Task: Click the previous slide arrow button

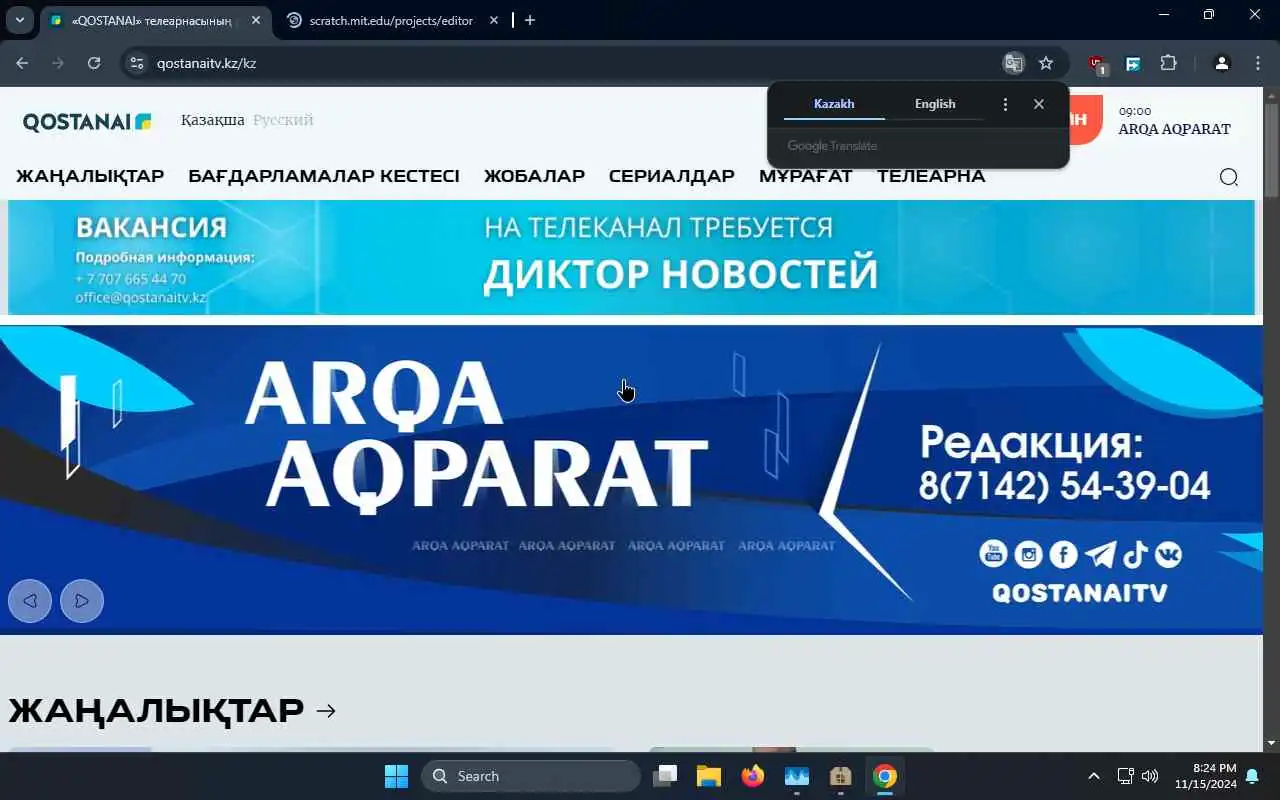Action: 30,601
